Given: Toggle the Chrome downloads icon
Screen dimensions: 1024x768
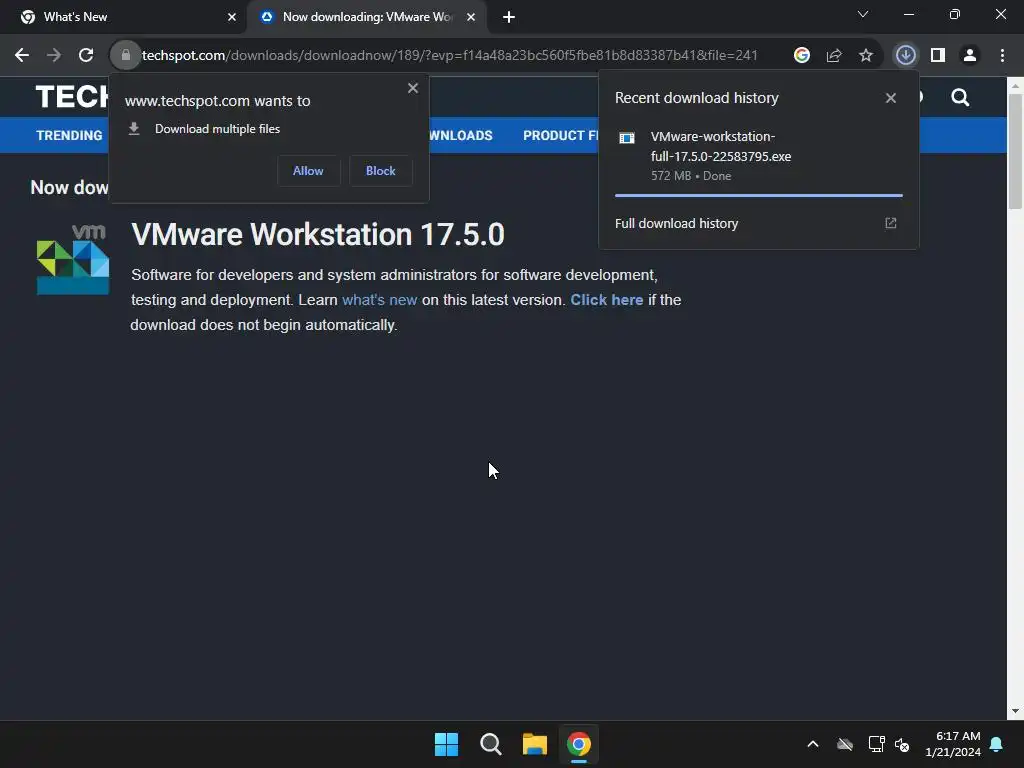Looking at the screenshot, I should (x=905, y=56).
